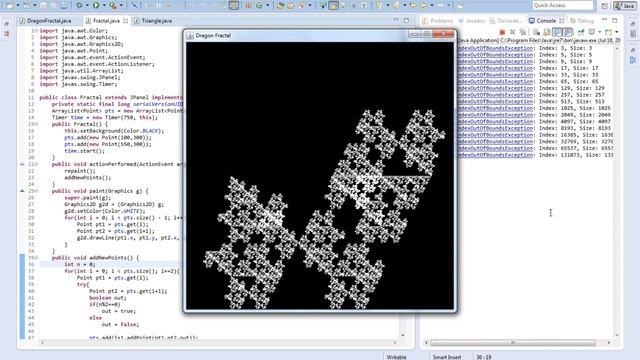640x360 pixels.
Task: Maximize the editor area with its maximize icon
Action: (407, 20)
